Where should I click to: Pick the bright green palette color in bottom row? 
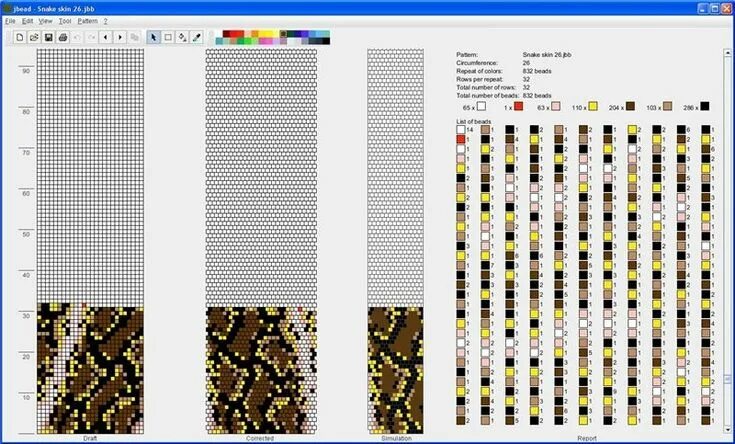point(248,41)
